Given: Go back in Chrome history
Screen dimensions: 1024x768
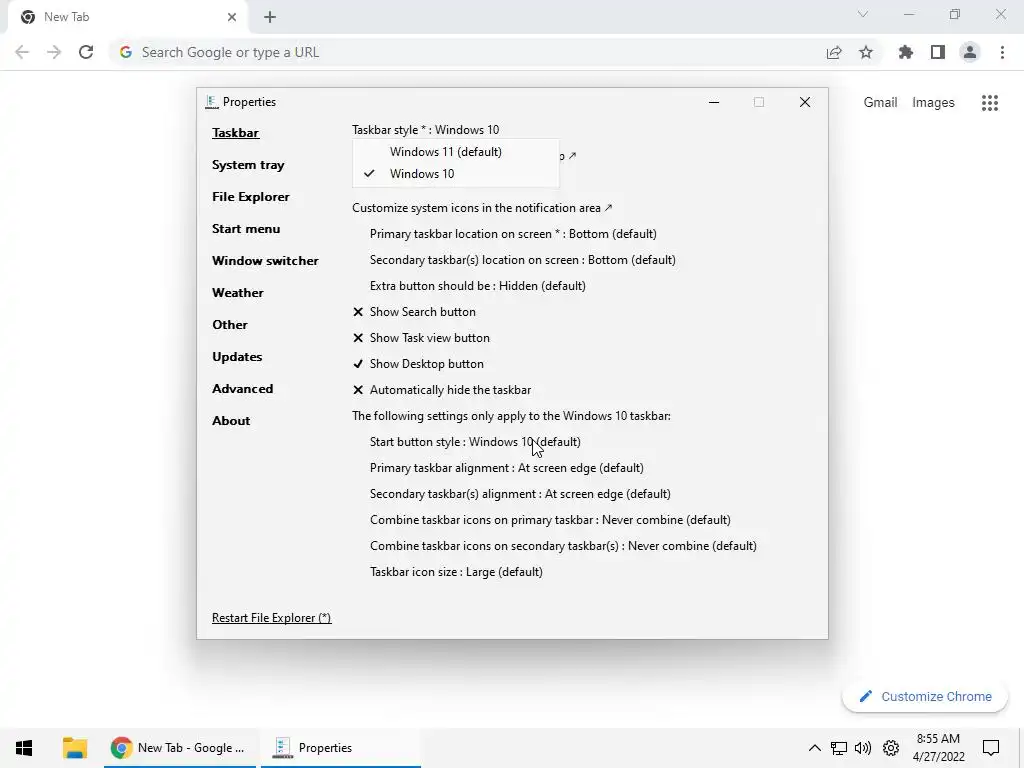Looking at the screenshot, I should click(x=22, y=52).
